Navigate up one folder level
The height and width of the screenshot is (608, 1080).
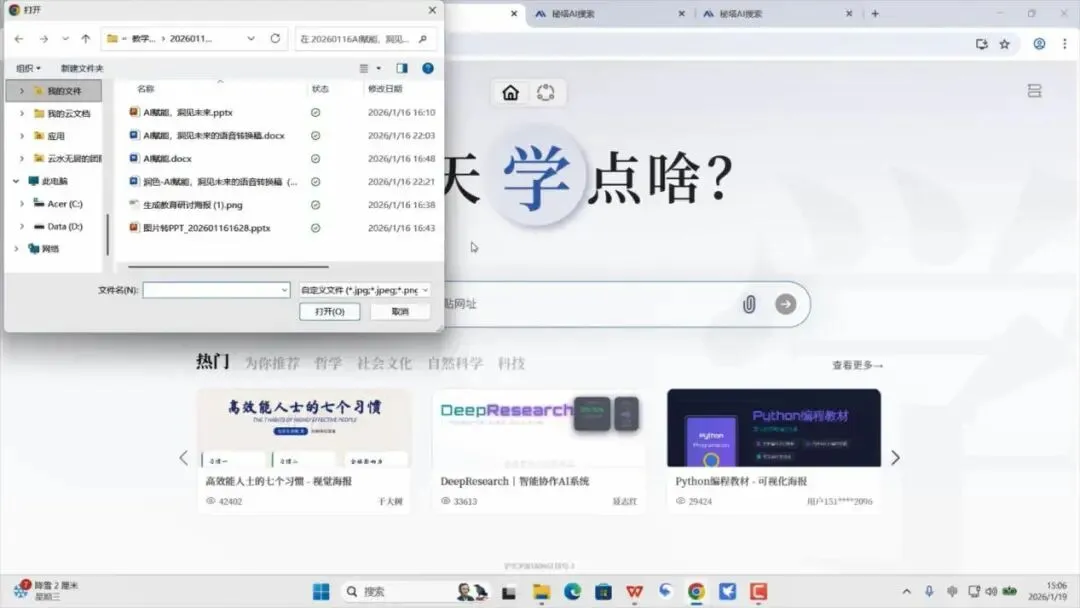pyautogui.click(x=85, y=39)
